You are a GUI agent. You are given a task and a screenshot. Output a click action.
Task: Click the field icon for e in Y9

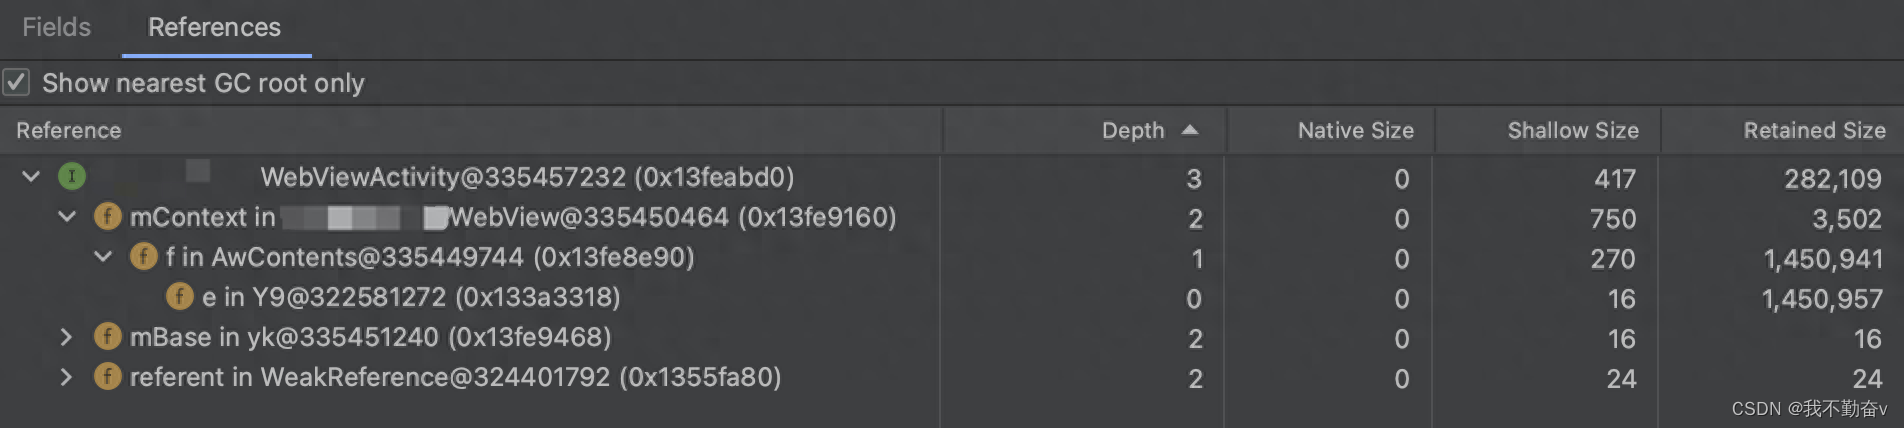179,296
